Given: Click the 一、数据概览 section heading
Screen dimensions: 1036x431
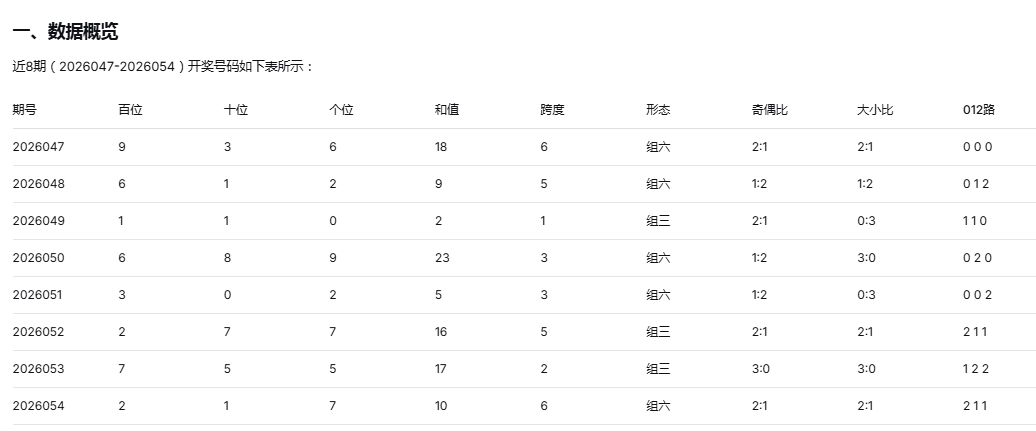Looking at the screenshot, I should tap(66, 32).
